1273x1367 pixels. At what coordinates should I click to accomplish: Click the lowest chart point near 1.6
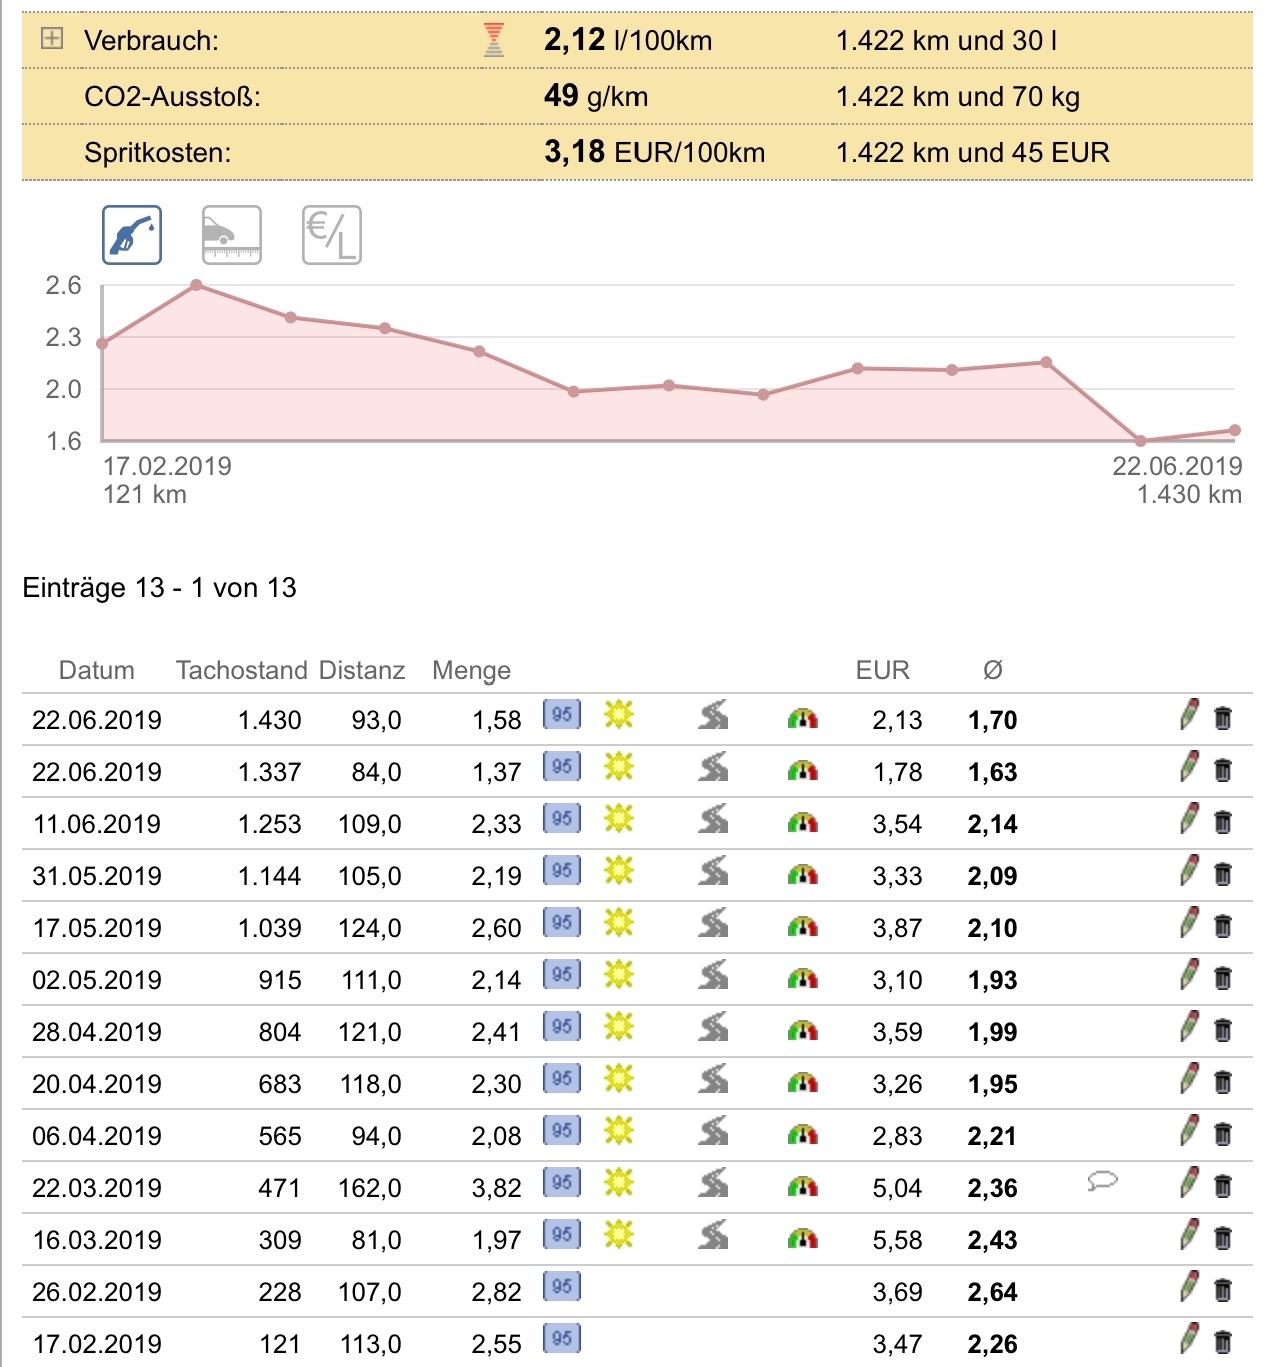coord(1140,440)
